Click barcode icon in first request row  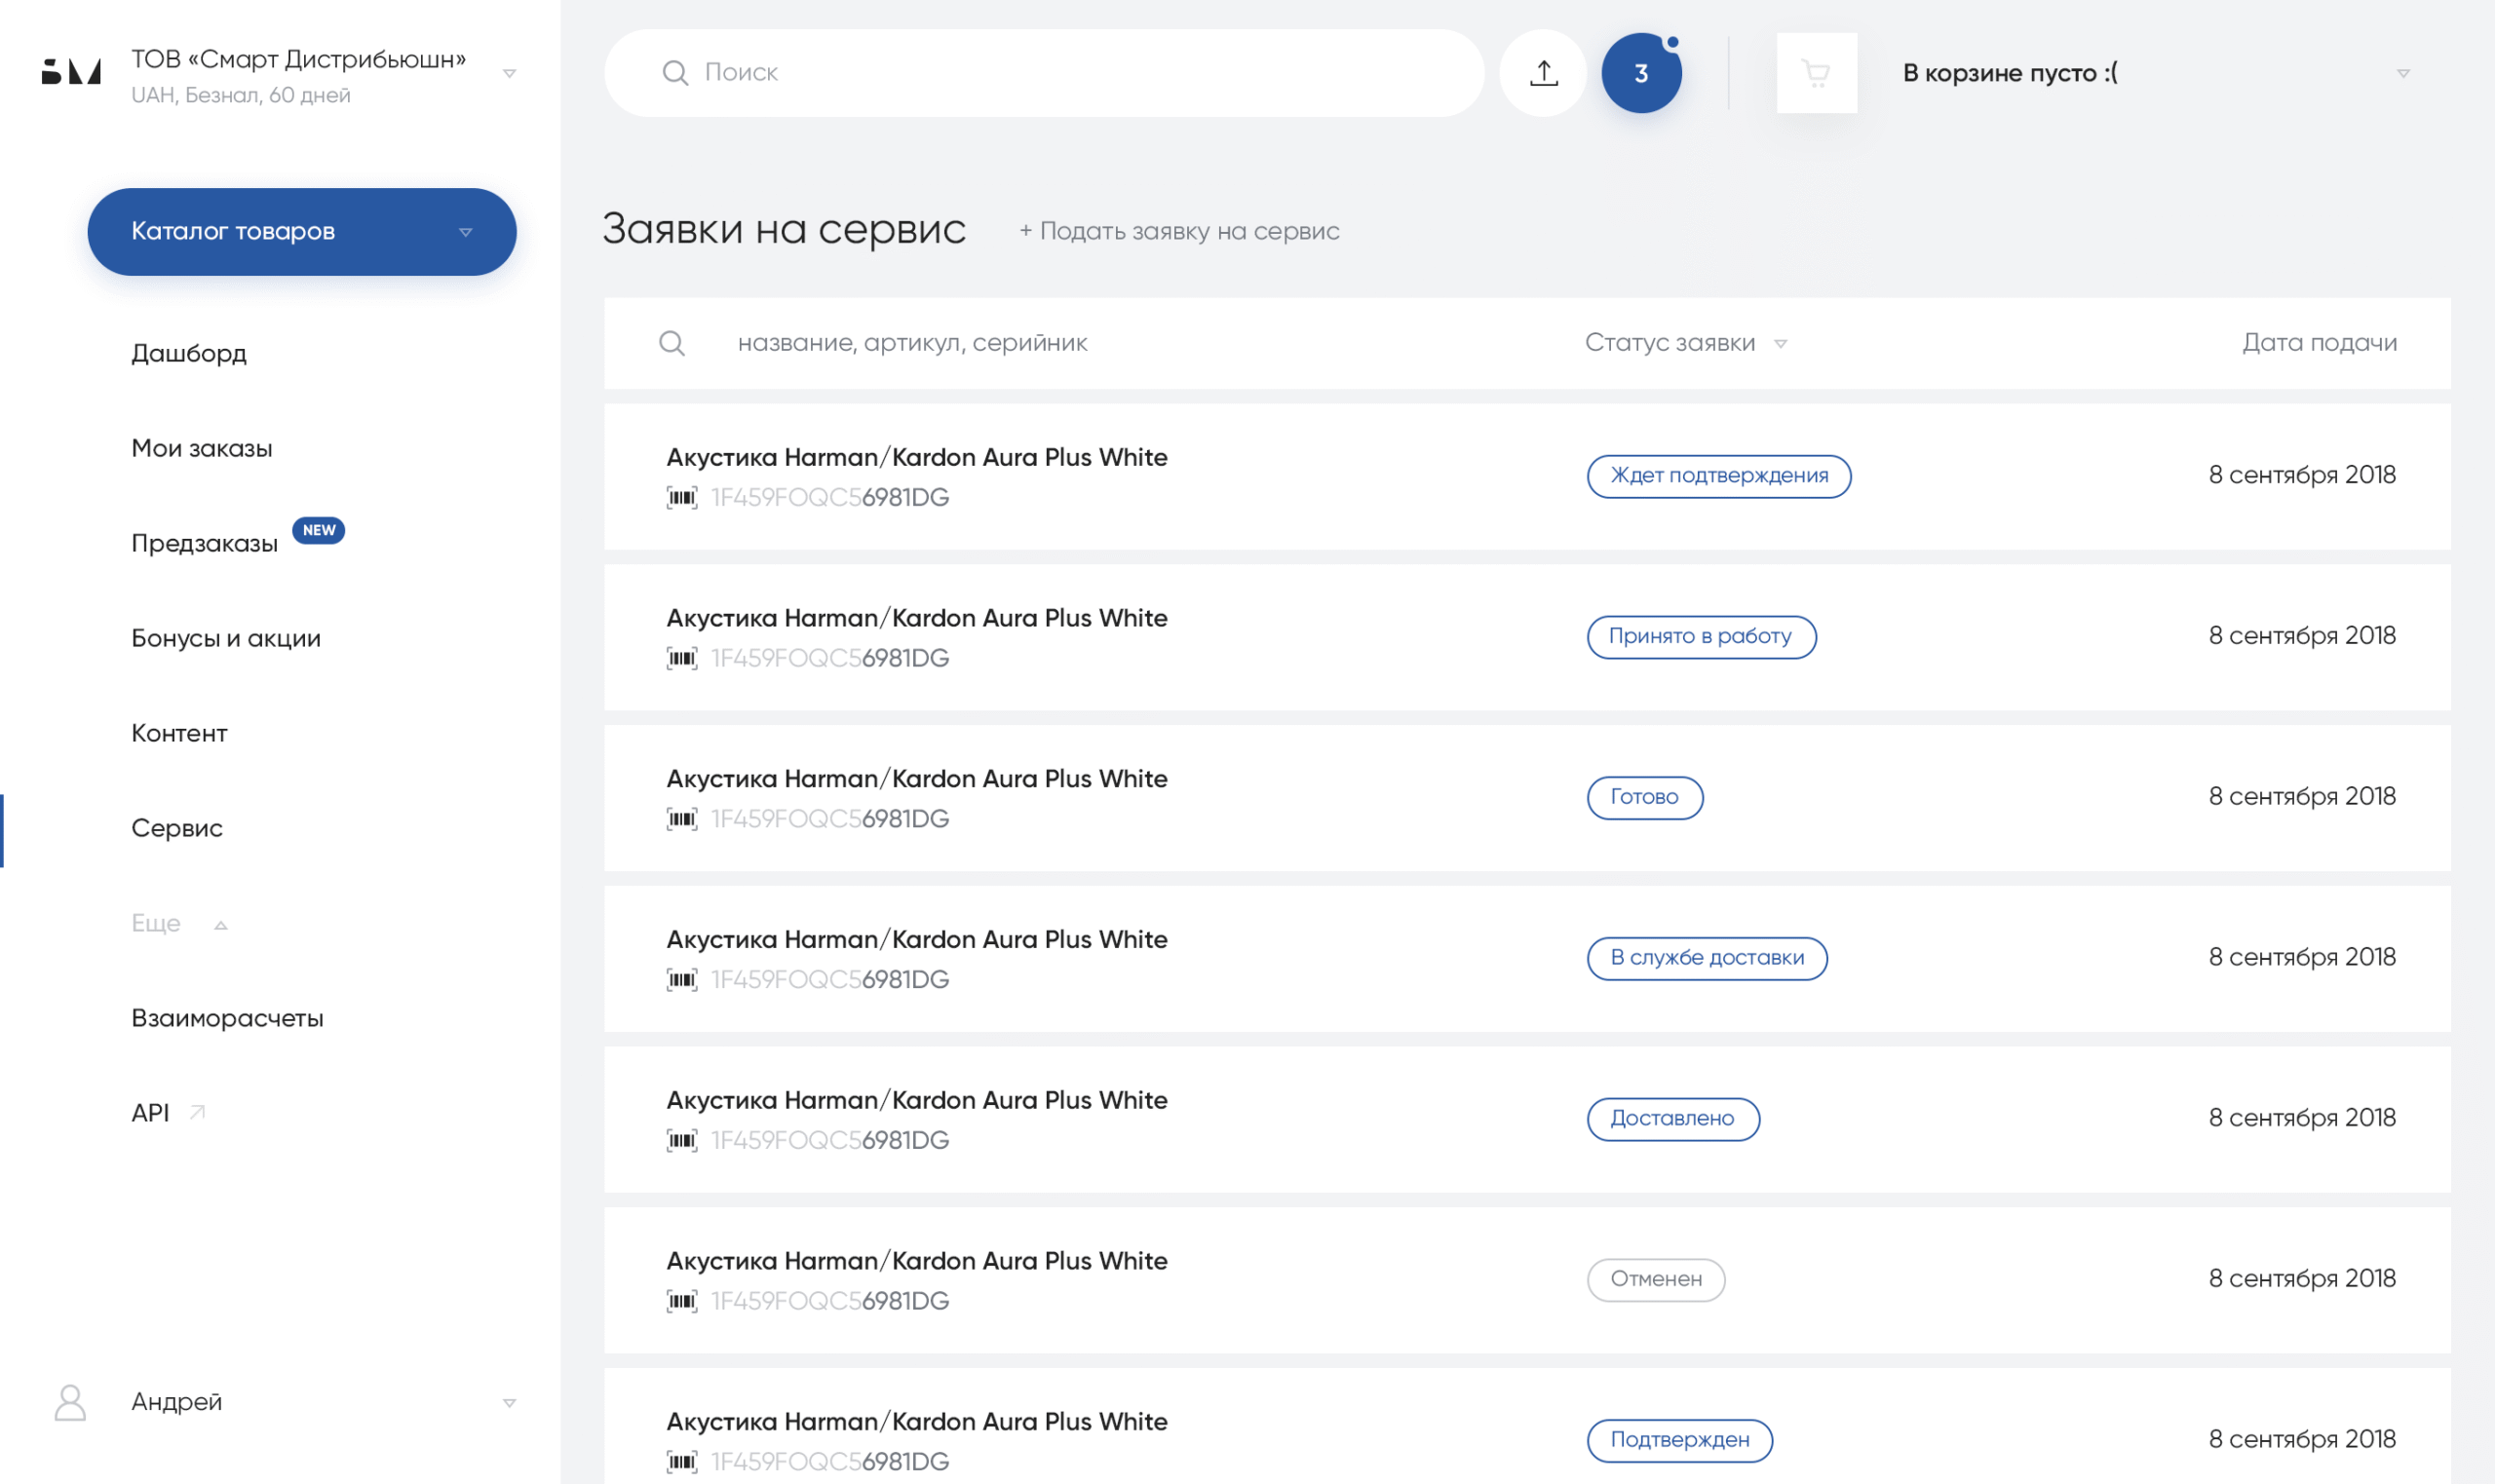pyautogui.click(x=682, y=498)
